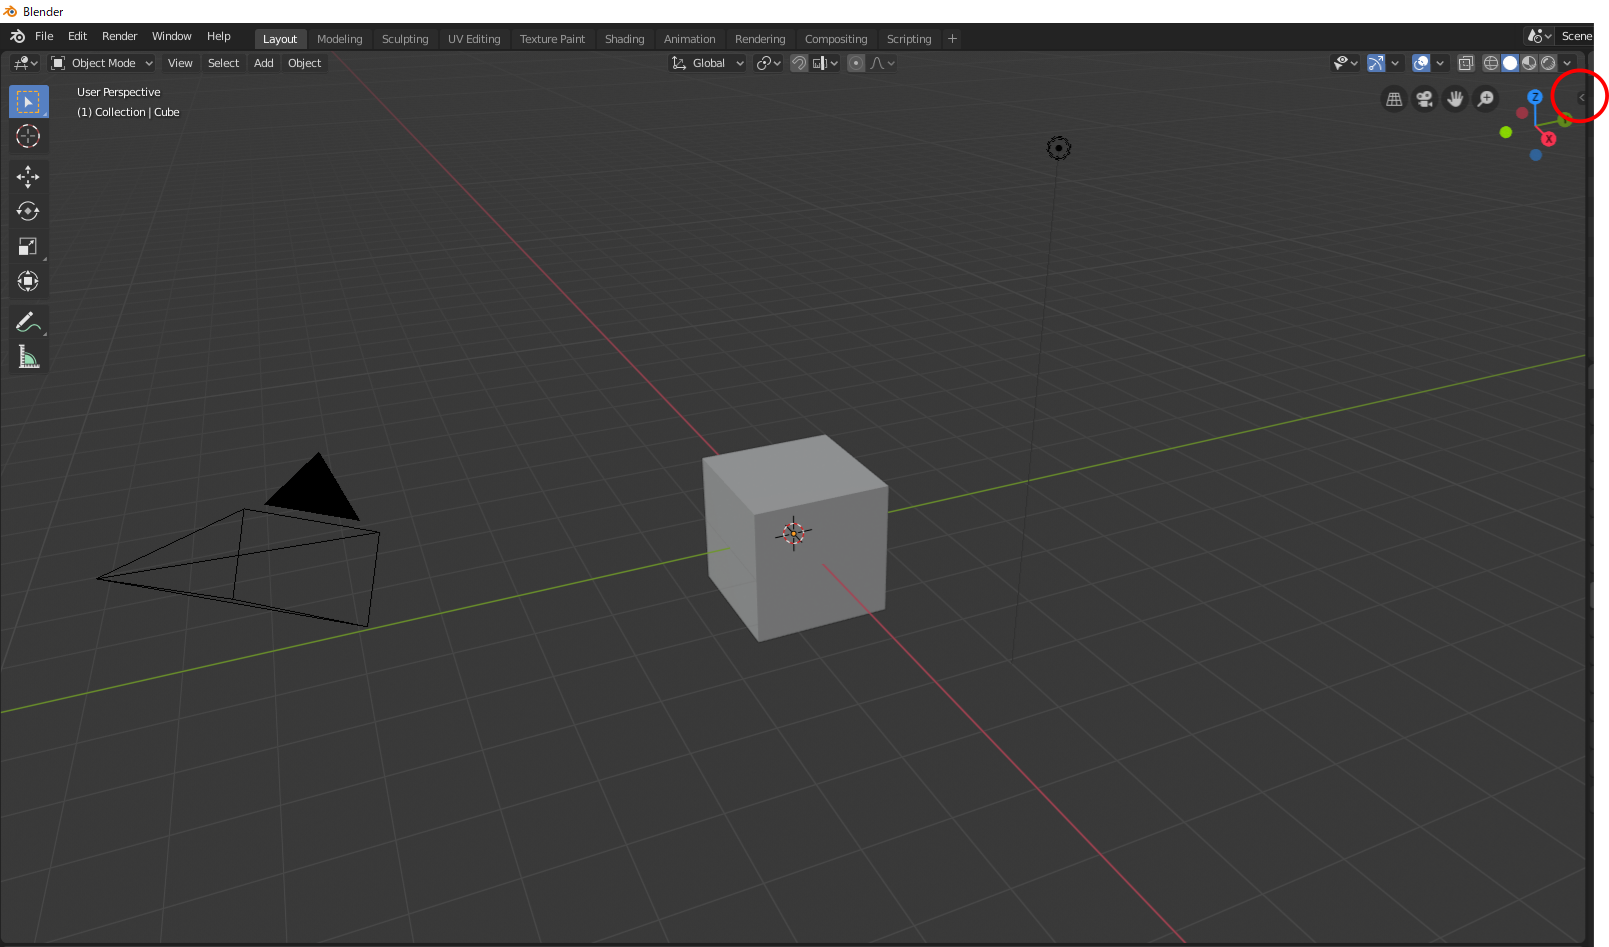1609x947 pixels.
Task: Open the viewport Select menu
Action: (223, 63)
